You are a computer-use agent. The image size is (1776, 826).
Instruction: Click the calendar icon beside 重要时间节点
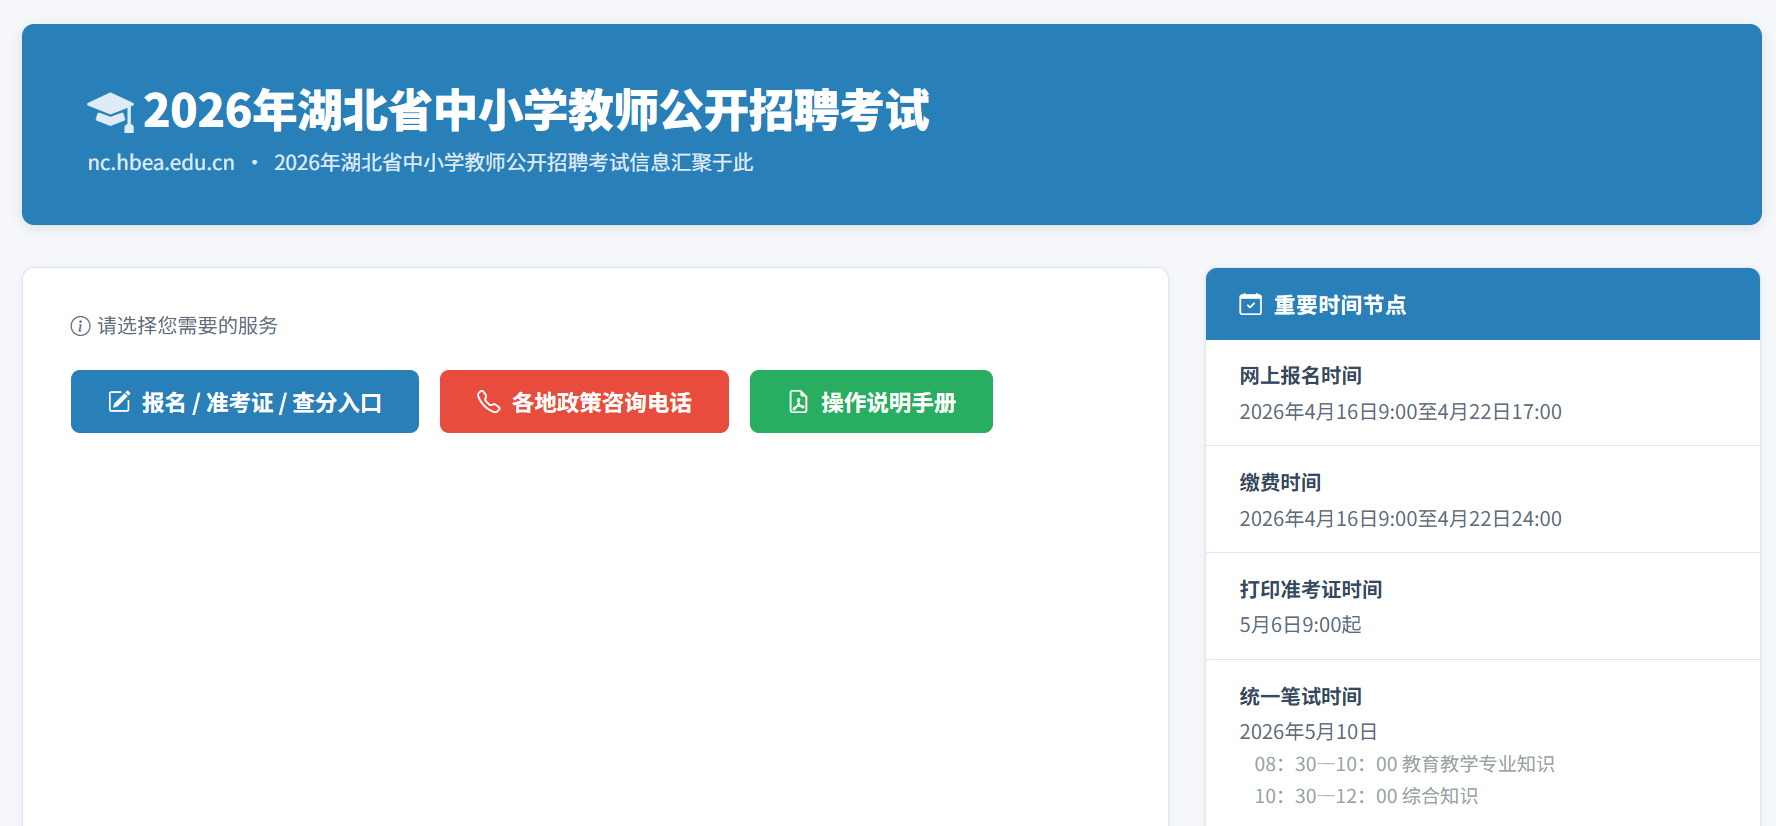point(1250,305)
